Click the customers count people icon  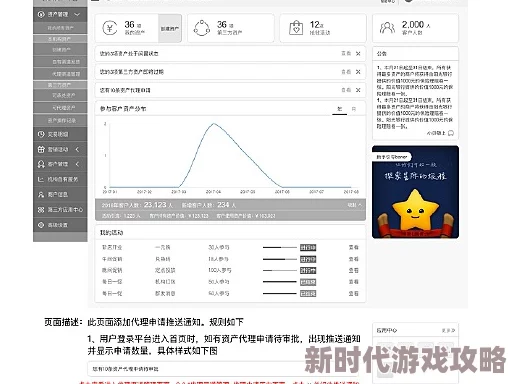click(387, 28)
